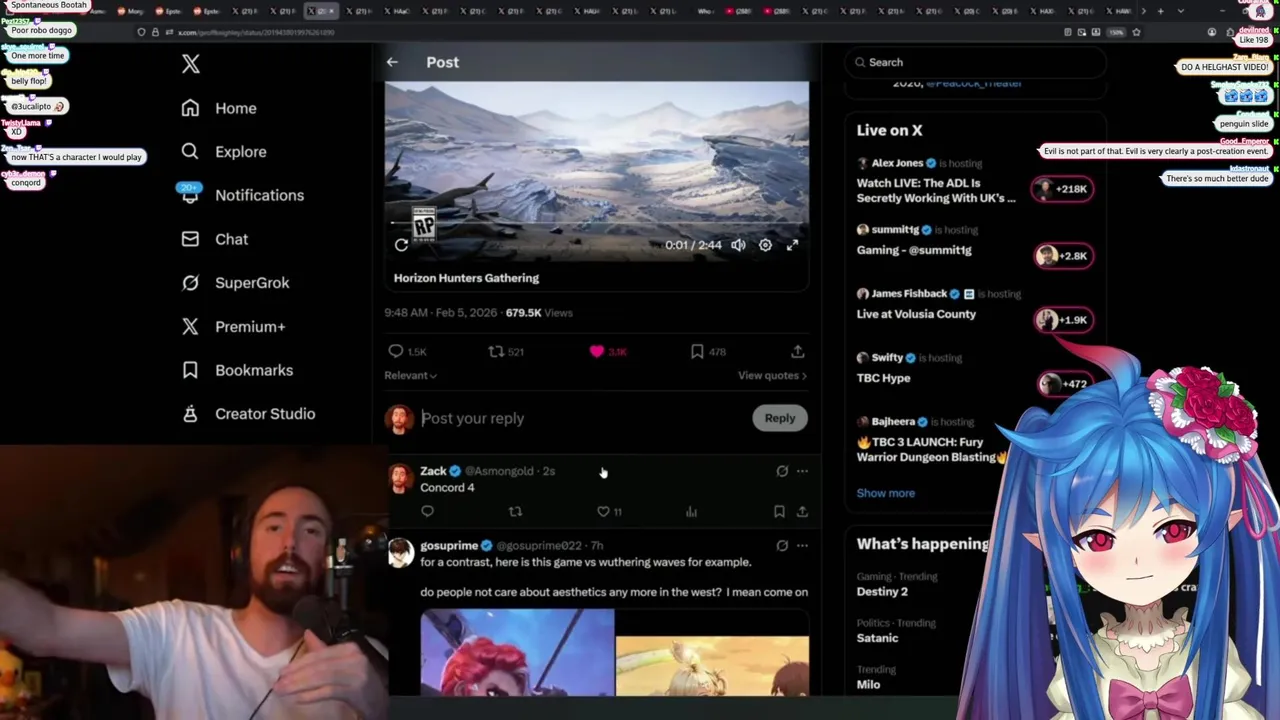1280x720 pixels.
Task: Mute the video volume
Action: pyautogui.click(x=738, y=245)
